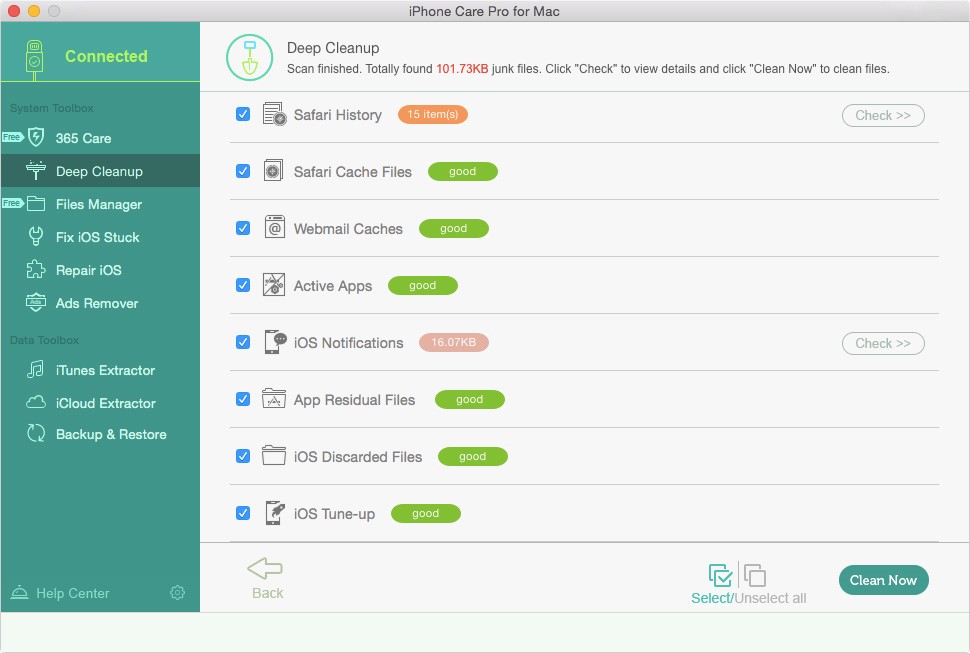
Task: Click the 'good' badge for iOS Discarded Files
Action: point(473,456)
